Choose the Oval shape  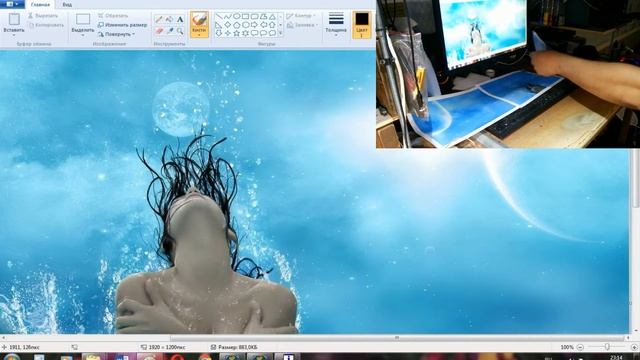(x=236, y=17)
